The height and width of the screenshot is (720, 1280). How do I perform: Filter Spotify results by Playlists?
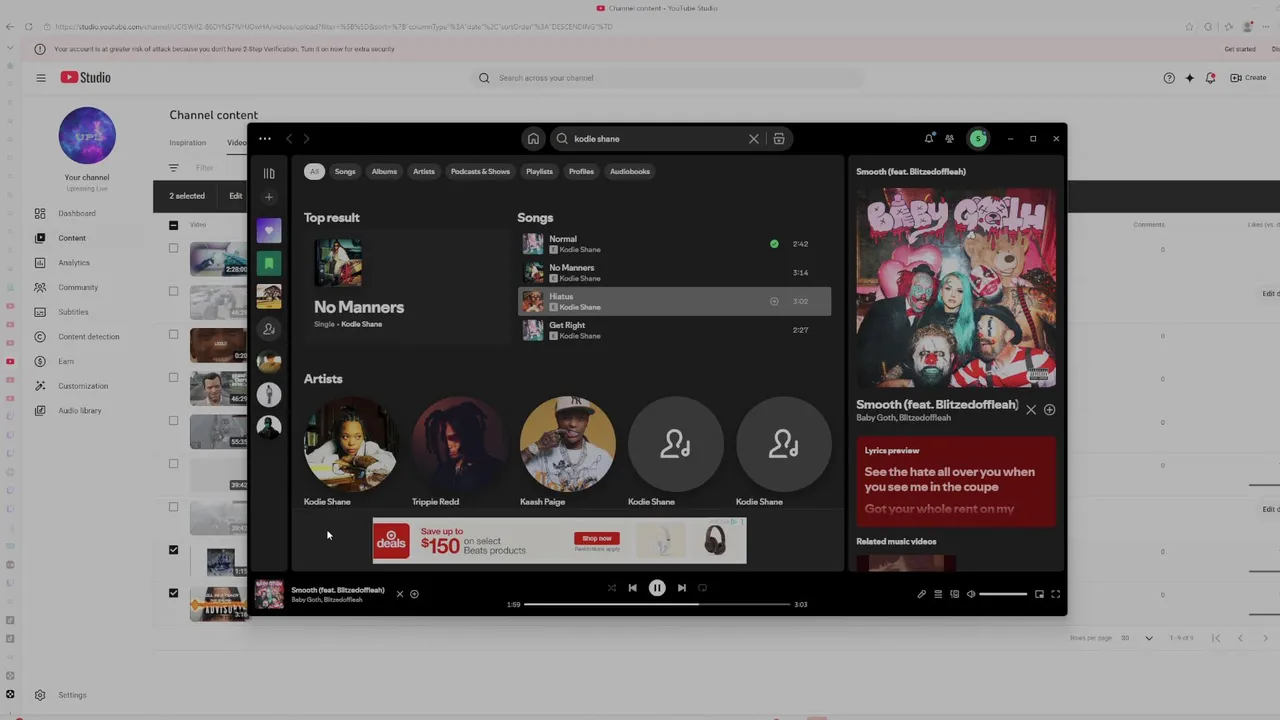pyautogui.click(x=539, y=172)
